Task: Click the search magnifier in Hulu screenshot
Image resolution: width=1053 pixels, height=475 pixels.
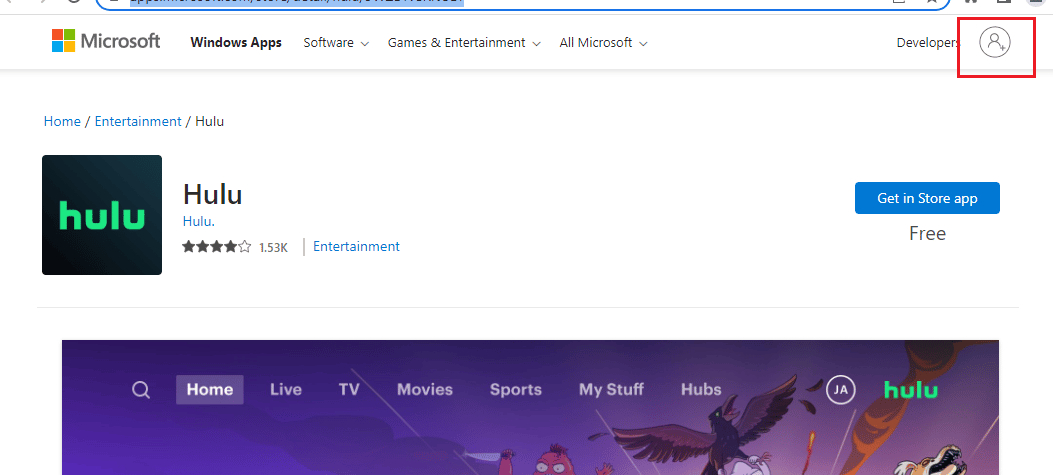Action: (141, 390)
